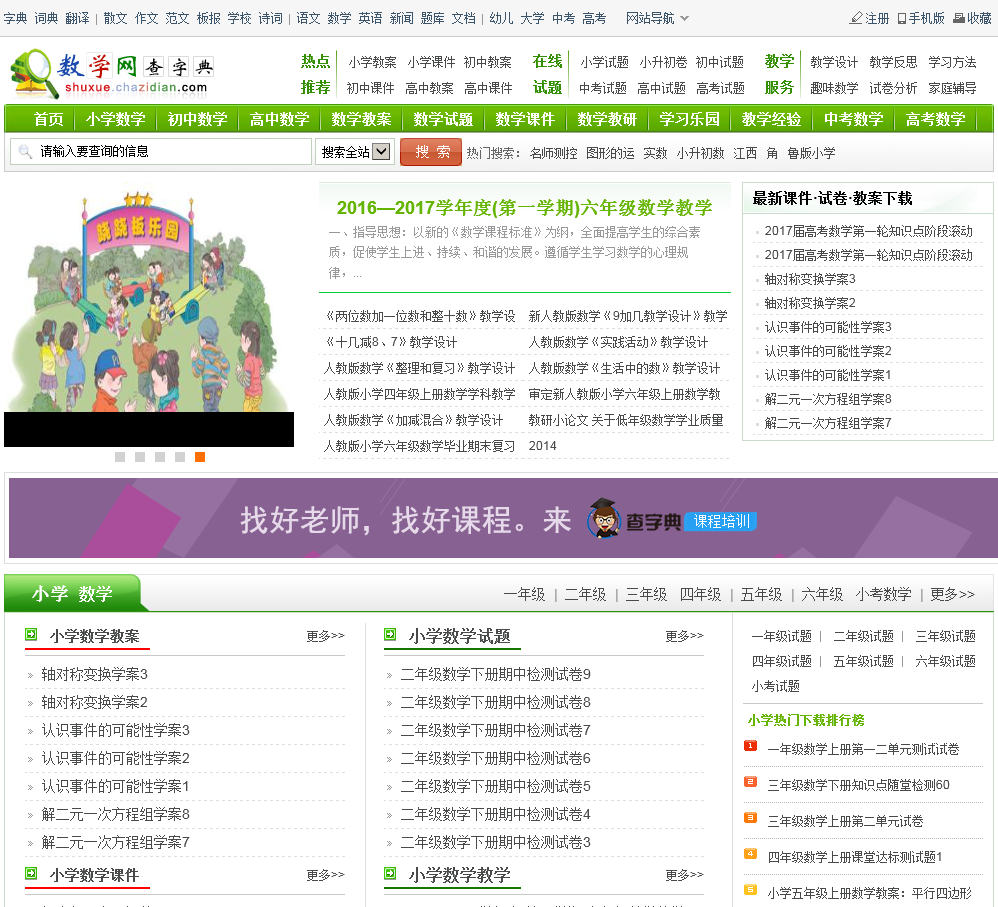
Task: Click 题库 in top bar
Action: (432, 18)
